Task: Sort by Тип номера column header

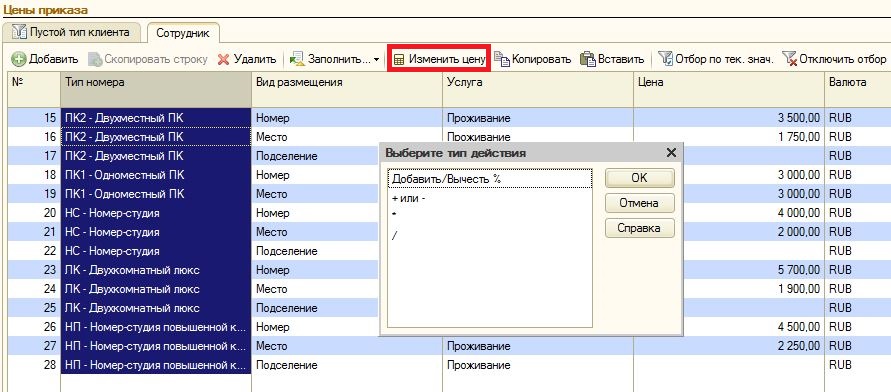Action: (155, 89)
